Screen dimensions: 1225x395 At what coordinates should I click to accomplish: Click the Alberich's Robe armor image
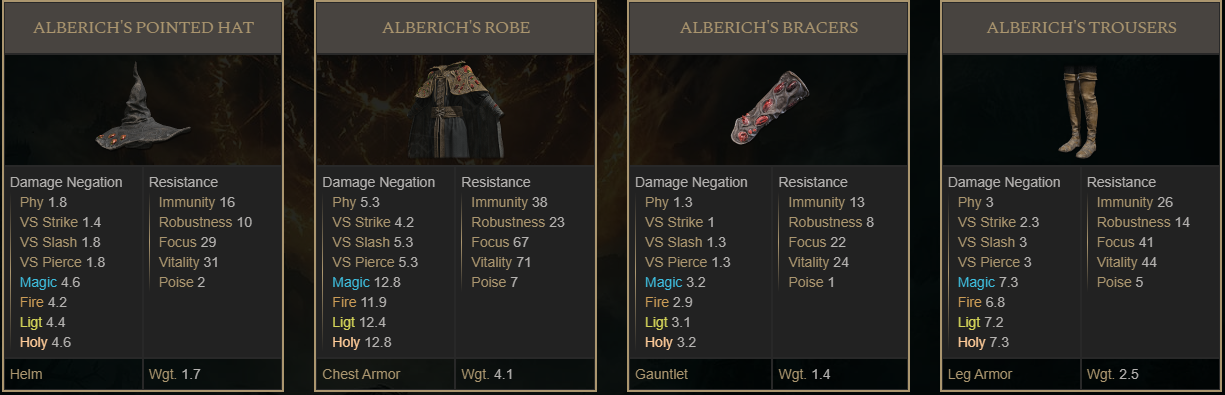455,110
